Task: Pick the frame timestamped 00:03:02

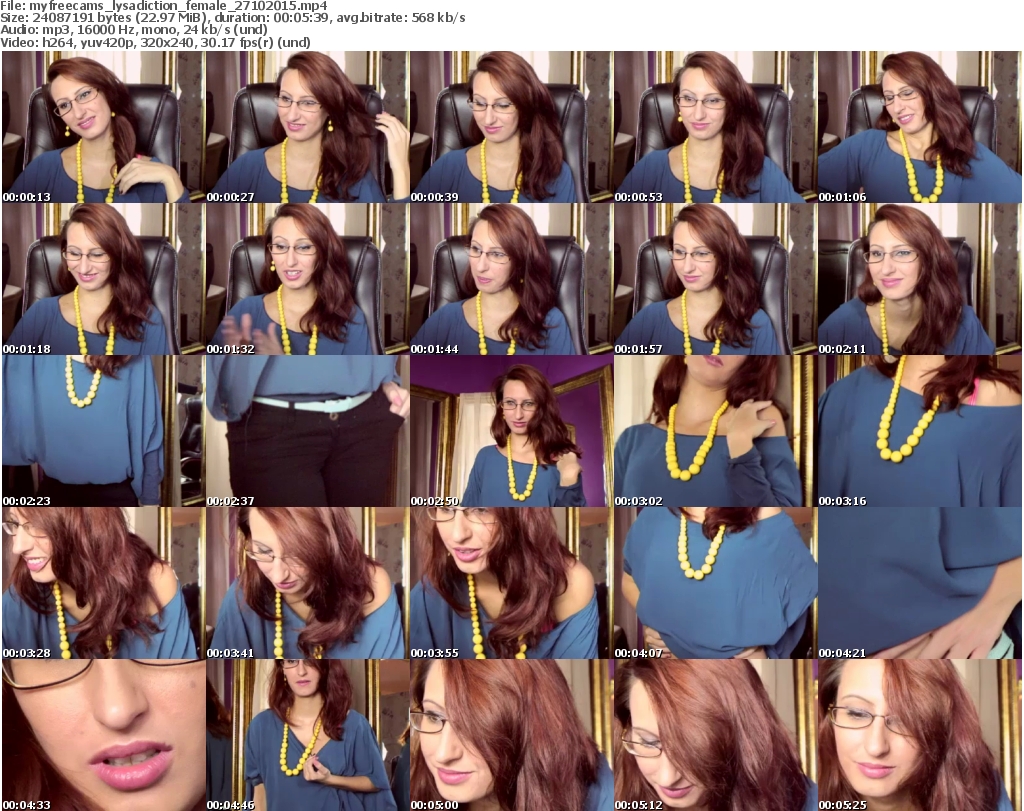Action: coord(716,431)
